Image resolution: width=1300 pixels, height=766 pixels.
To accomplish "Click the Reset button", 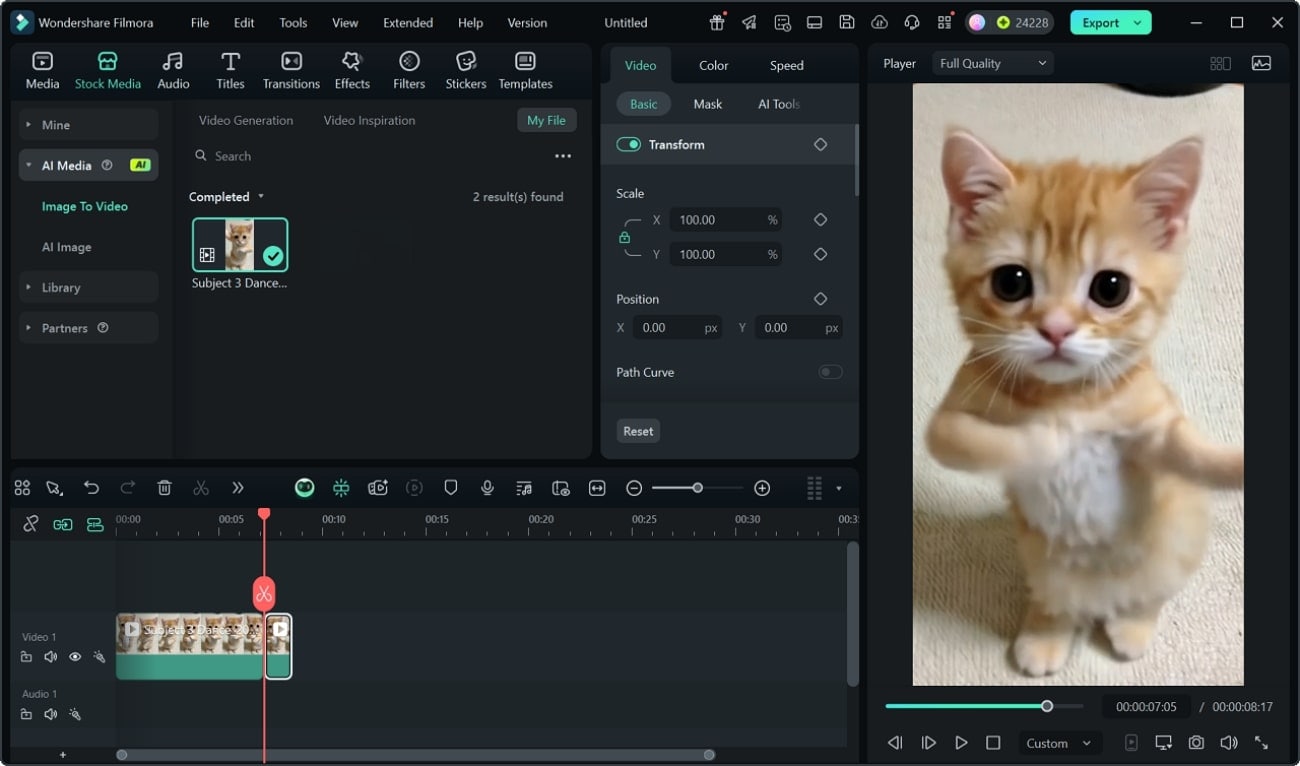I will pos(638,431).
